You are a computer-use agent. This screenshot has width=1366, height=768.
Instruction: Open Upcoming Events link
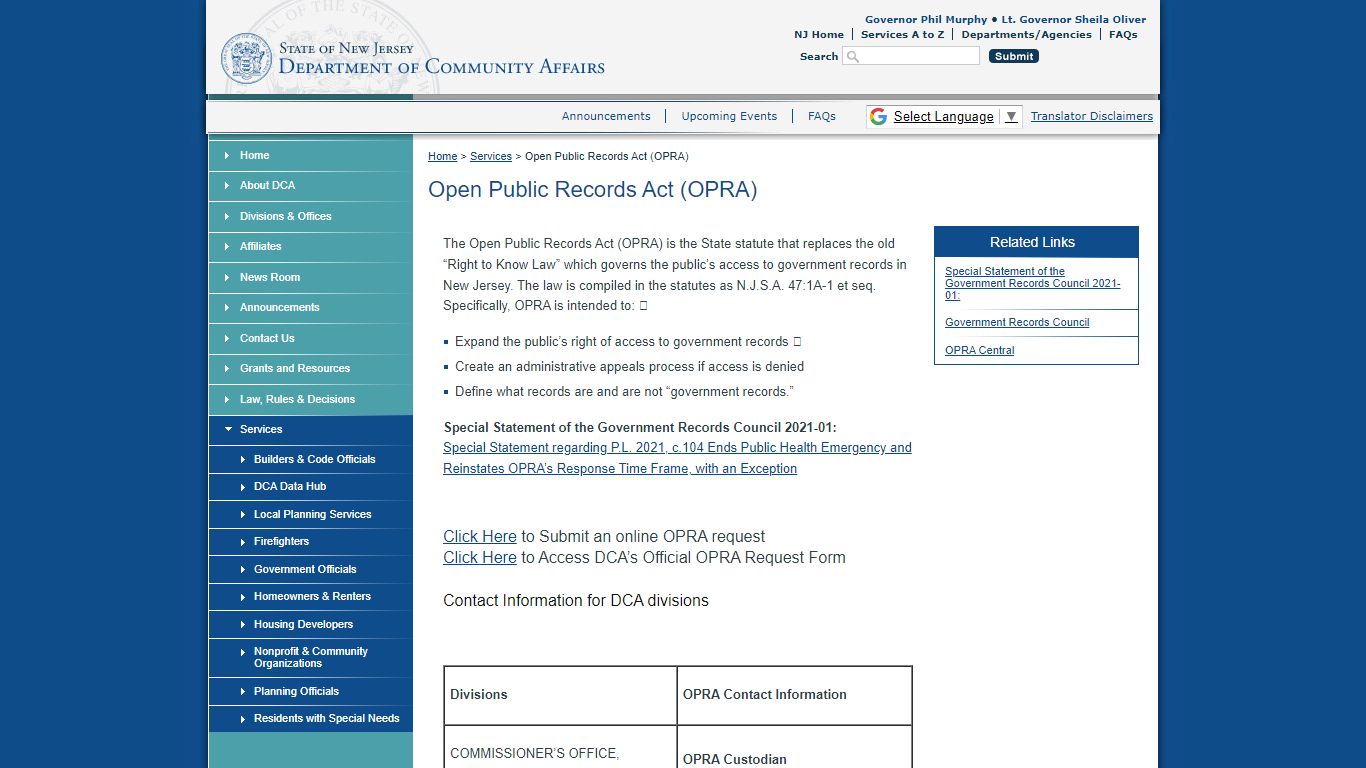(729, 116)
